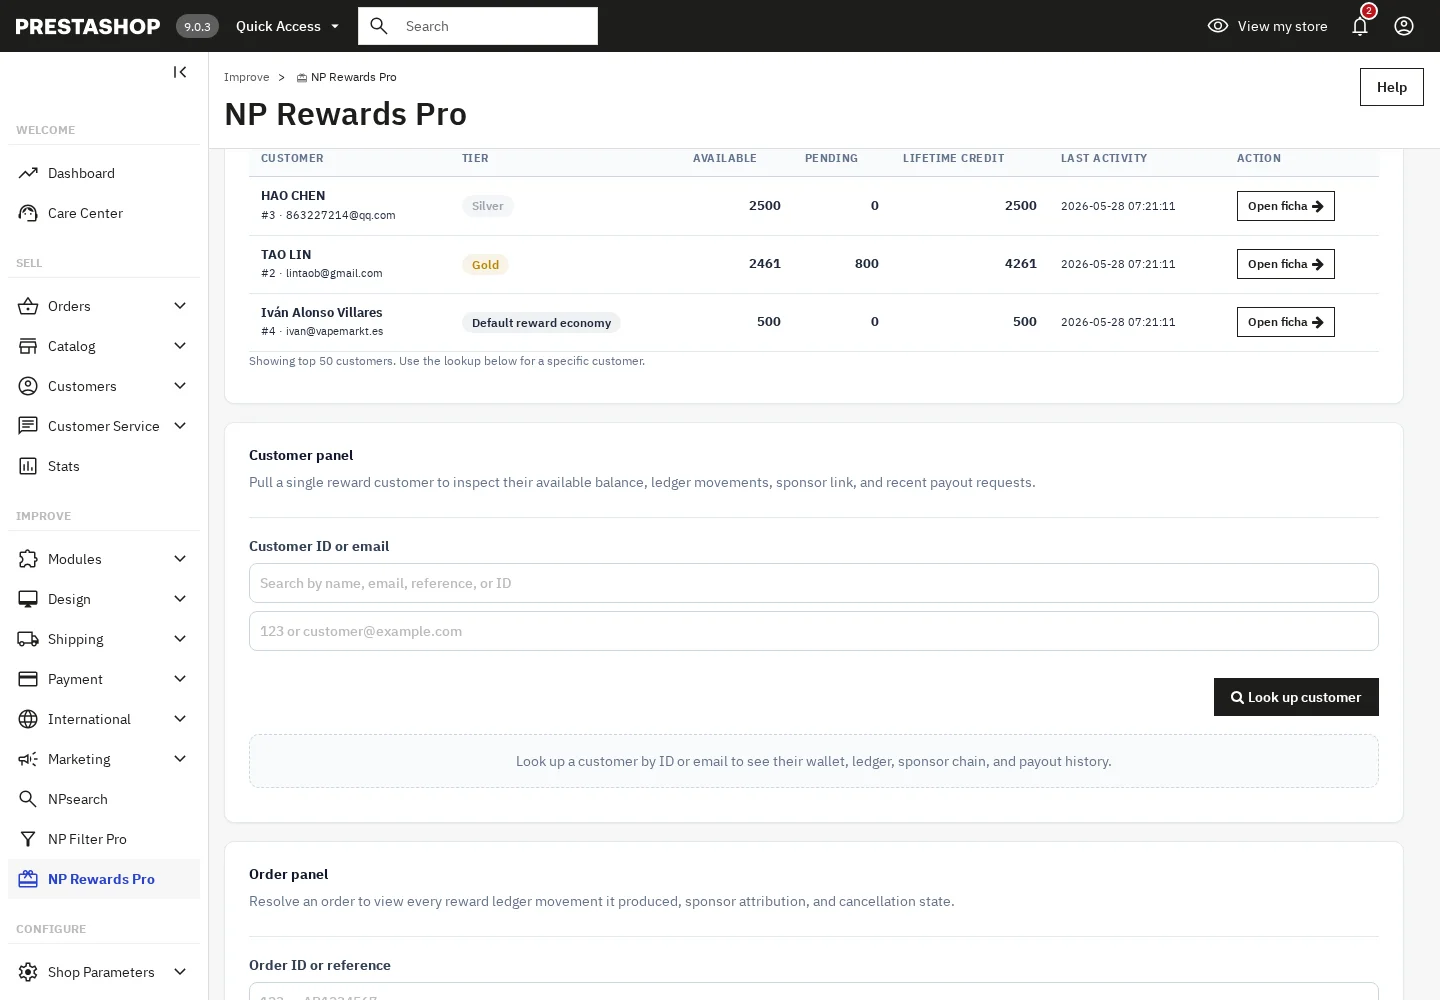The width and height of the screenshot is (1440, 1000).
Task: Click the eye icon beside View my store
Action: point(1218,26)
